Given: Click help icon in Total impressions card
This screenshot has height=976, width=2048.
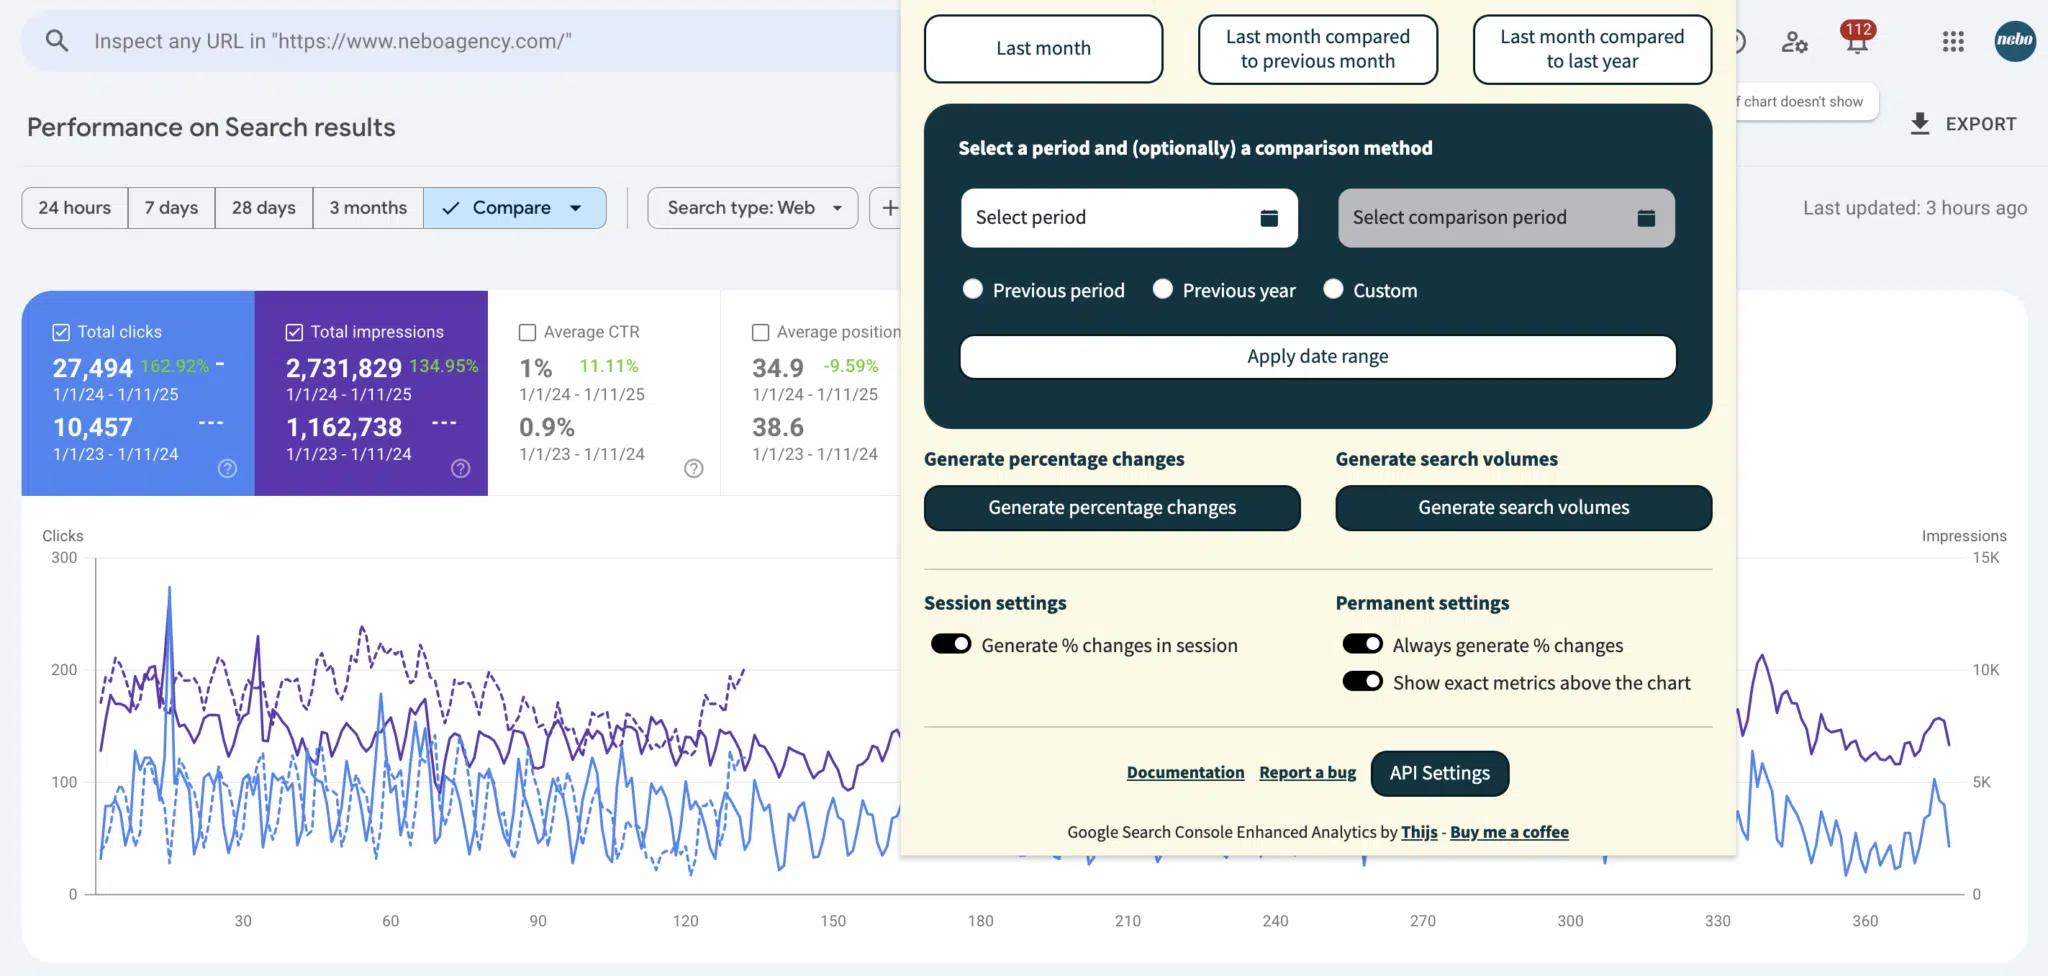Looking at the screenshot, I should 461,469.
